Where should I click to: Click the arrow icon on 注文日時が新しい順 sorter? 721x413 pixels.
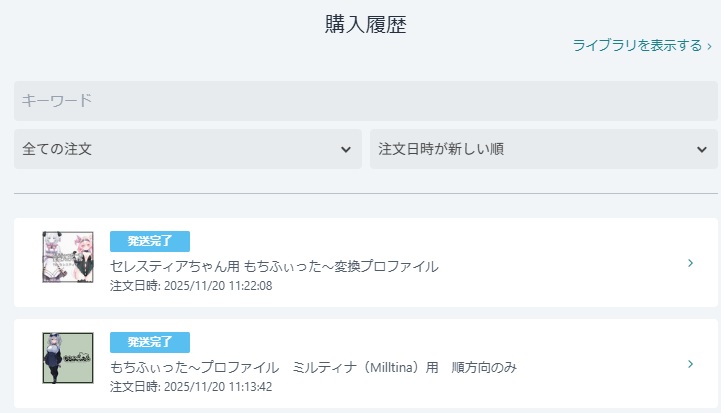pos(701,149)
